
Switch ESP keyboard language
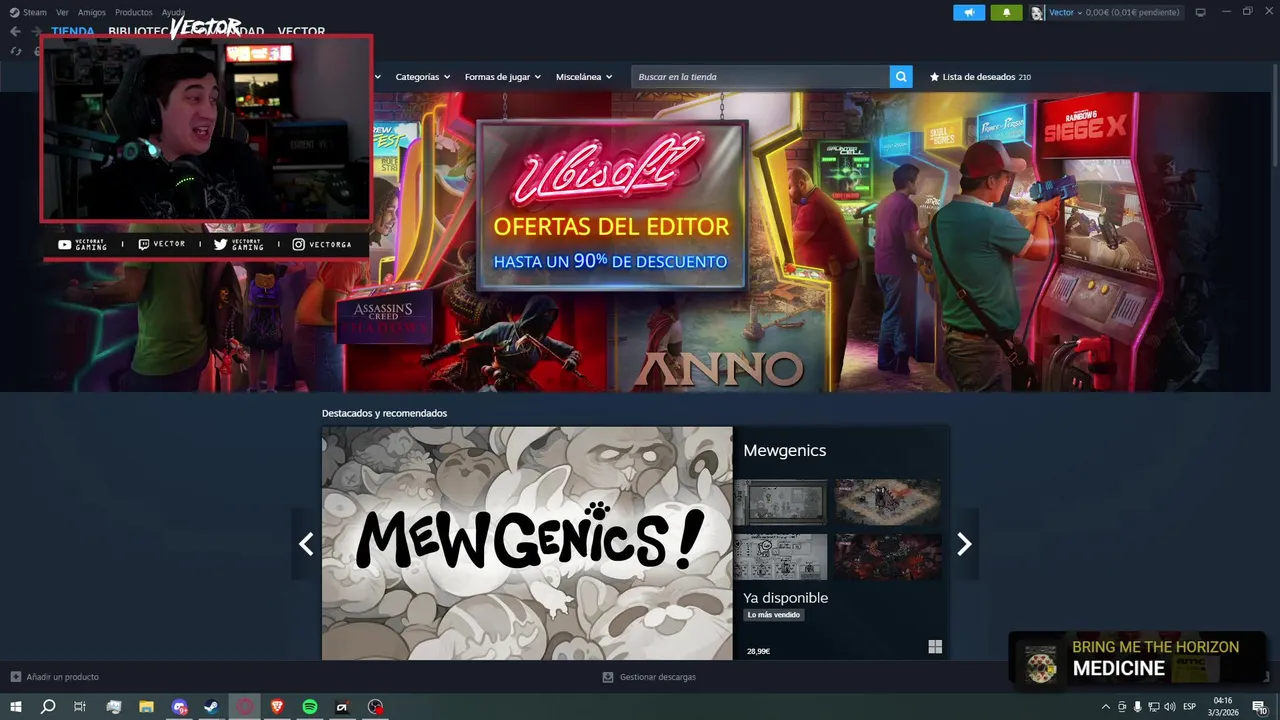1190,707
